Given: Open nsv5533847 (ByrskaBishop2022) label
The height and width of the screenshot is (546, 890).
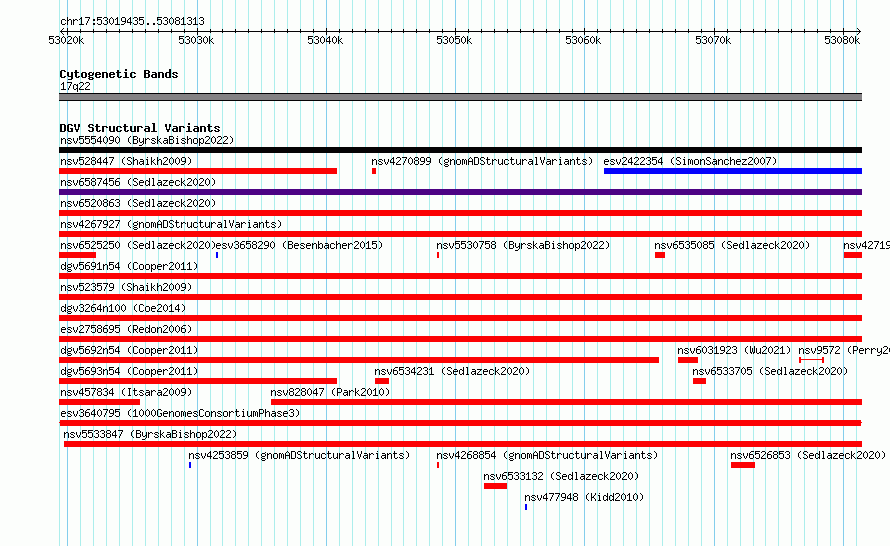Looking at the screenshot, I should [x=150, y=434].
